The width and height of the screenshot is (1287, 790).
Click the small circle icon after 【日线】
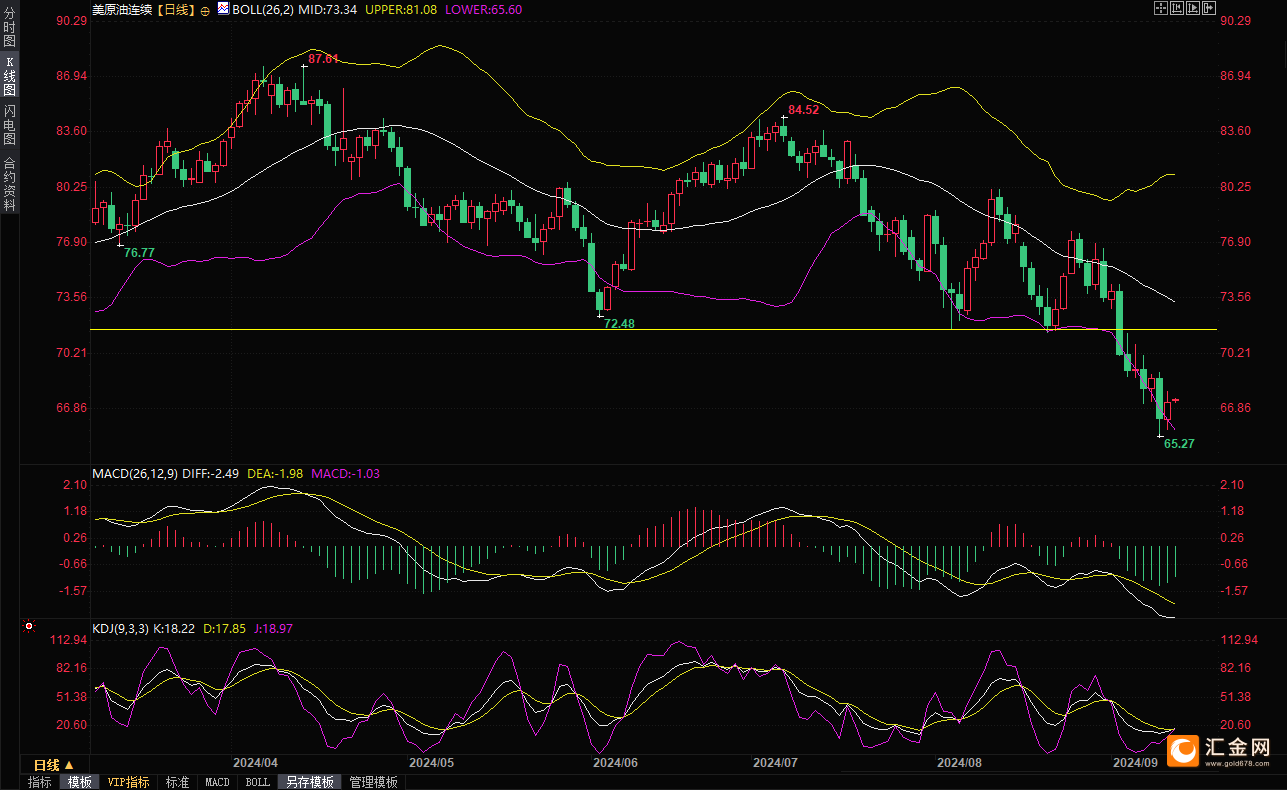click(x=205, y=10)
